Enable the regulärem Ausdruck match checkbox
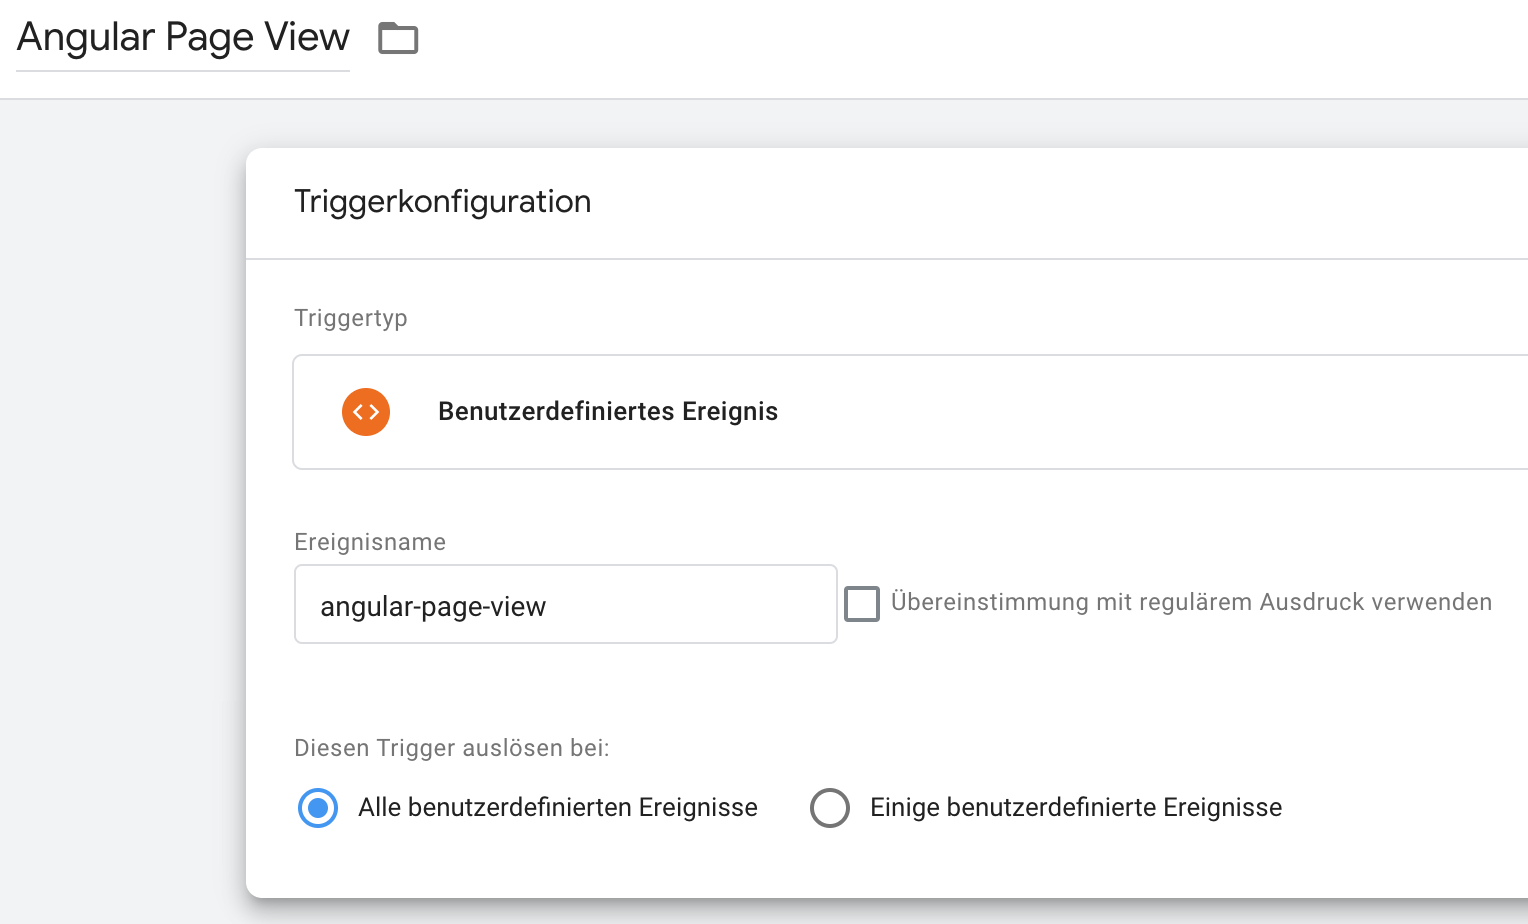Screen dimensions: 1528x924 click(x=862, y=604)
